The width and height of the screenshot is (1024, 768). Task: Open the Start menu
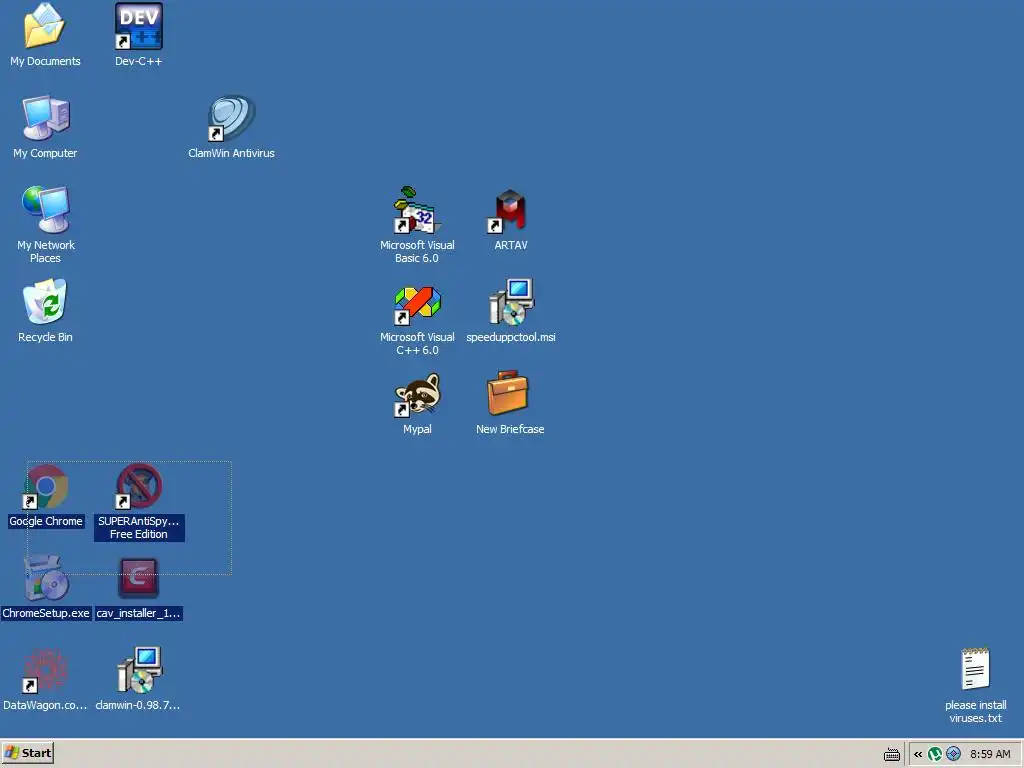point(27,753)
